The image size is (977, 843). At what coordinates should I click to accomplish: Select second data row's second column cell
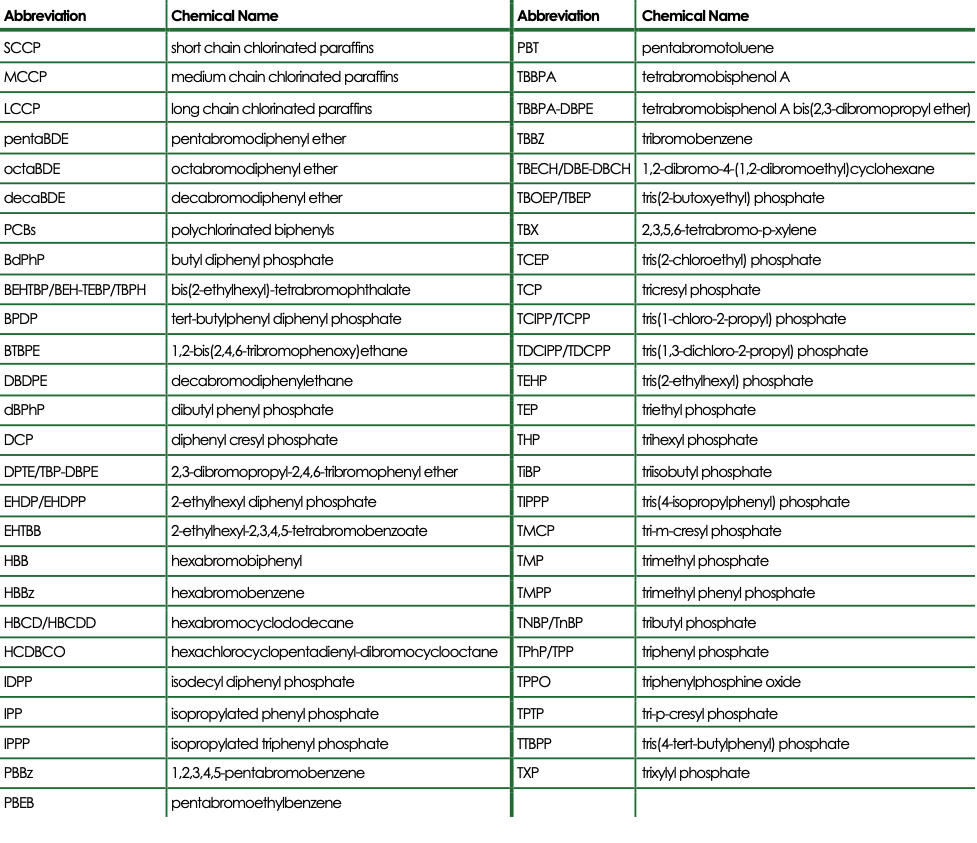click(338, 77)
